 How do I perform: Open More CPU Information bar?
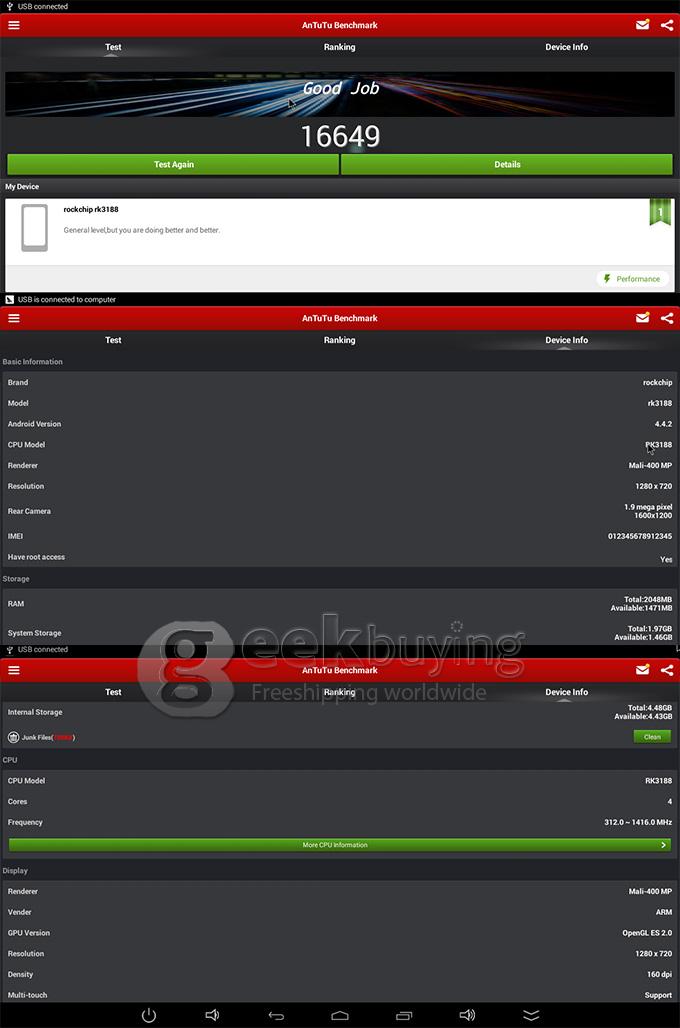340,845
